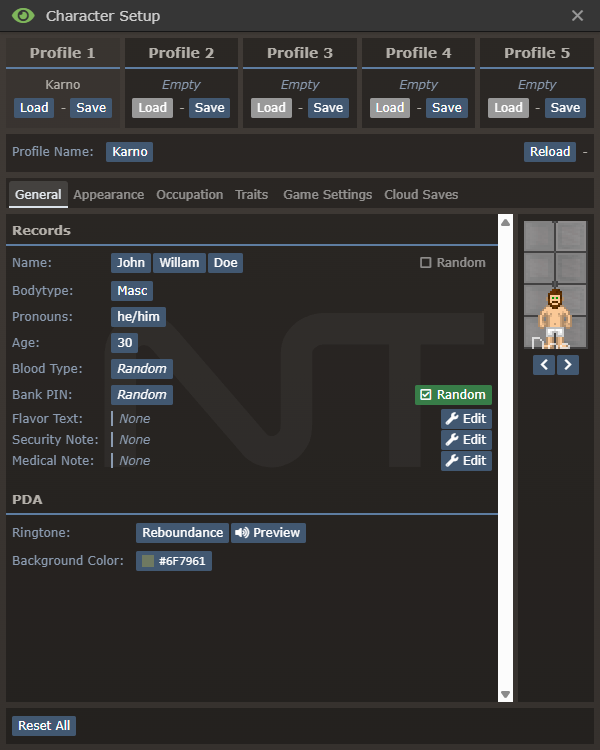
Task: Edit the Medical Note entry
Action: [466, 461]
